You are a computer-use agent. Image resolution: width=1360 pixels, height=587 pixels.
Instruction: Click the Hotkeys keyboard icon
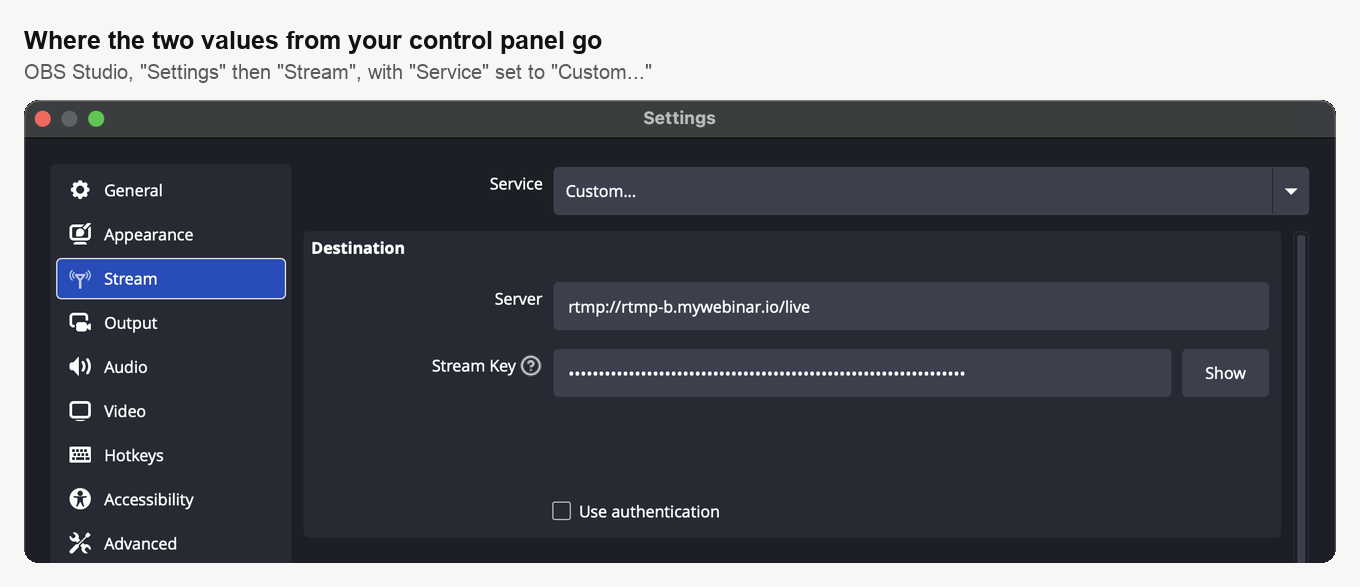[x=80, y=455]
